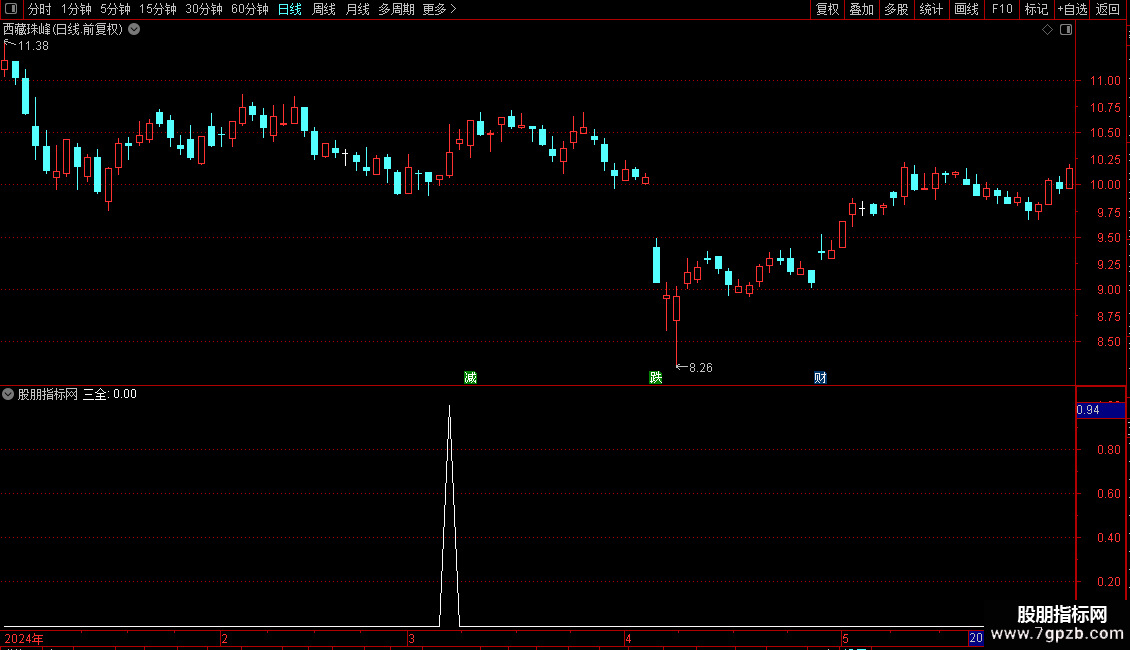Image resolution: width=1130 pixels, height=650 pixels.
Task: Click the 返回 back button
Action: [1108, 9]
